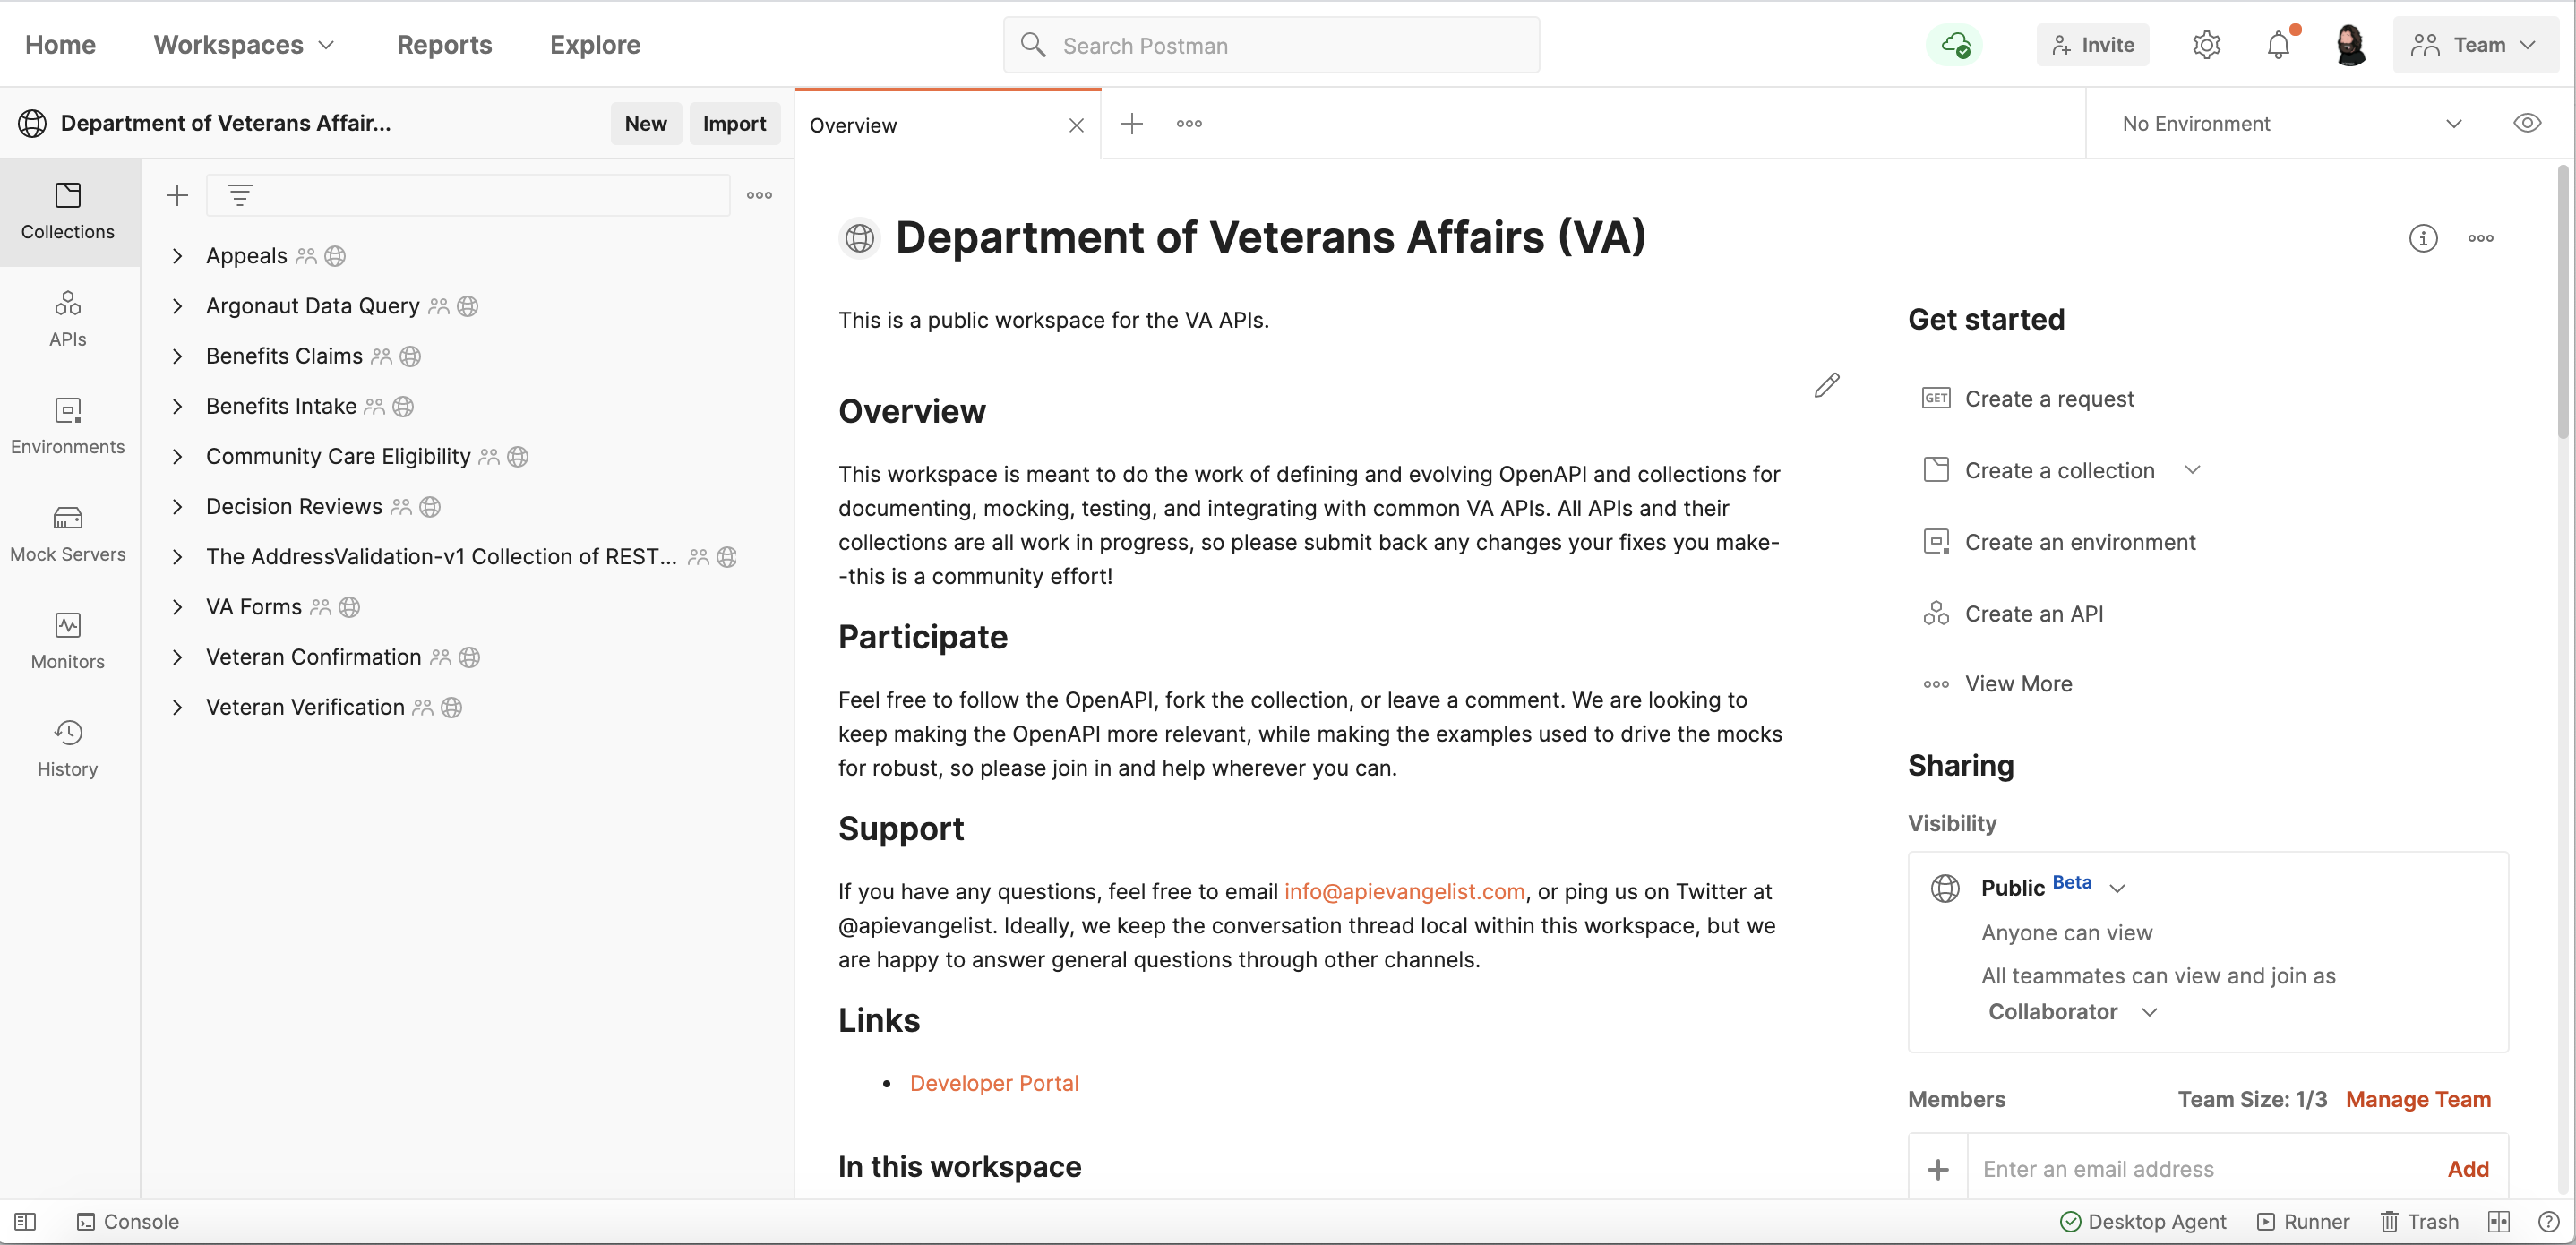Click the Manage Team link
2576x1245 pixels.
tap(2418, 1099)
